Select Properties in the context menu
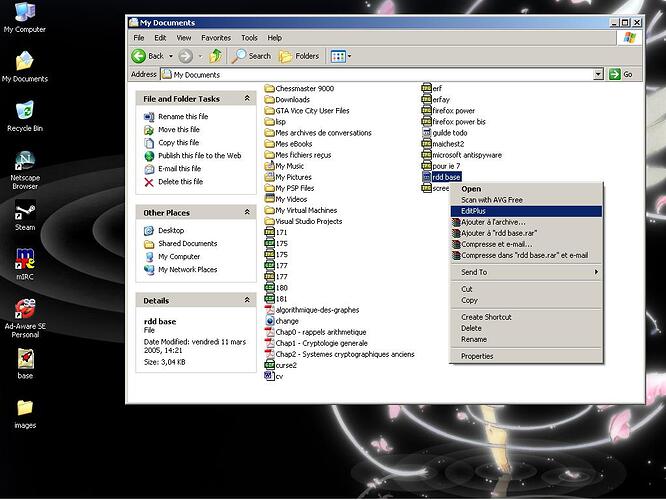 click(x=477, y=356)
